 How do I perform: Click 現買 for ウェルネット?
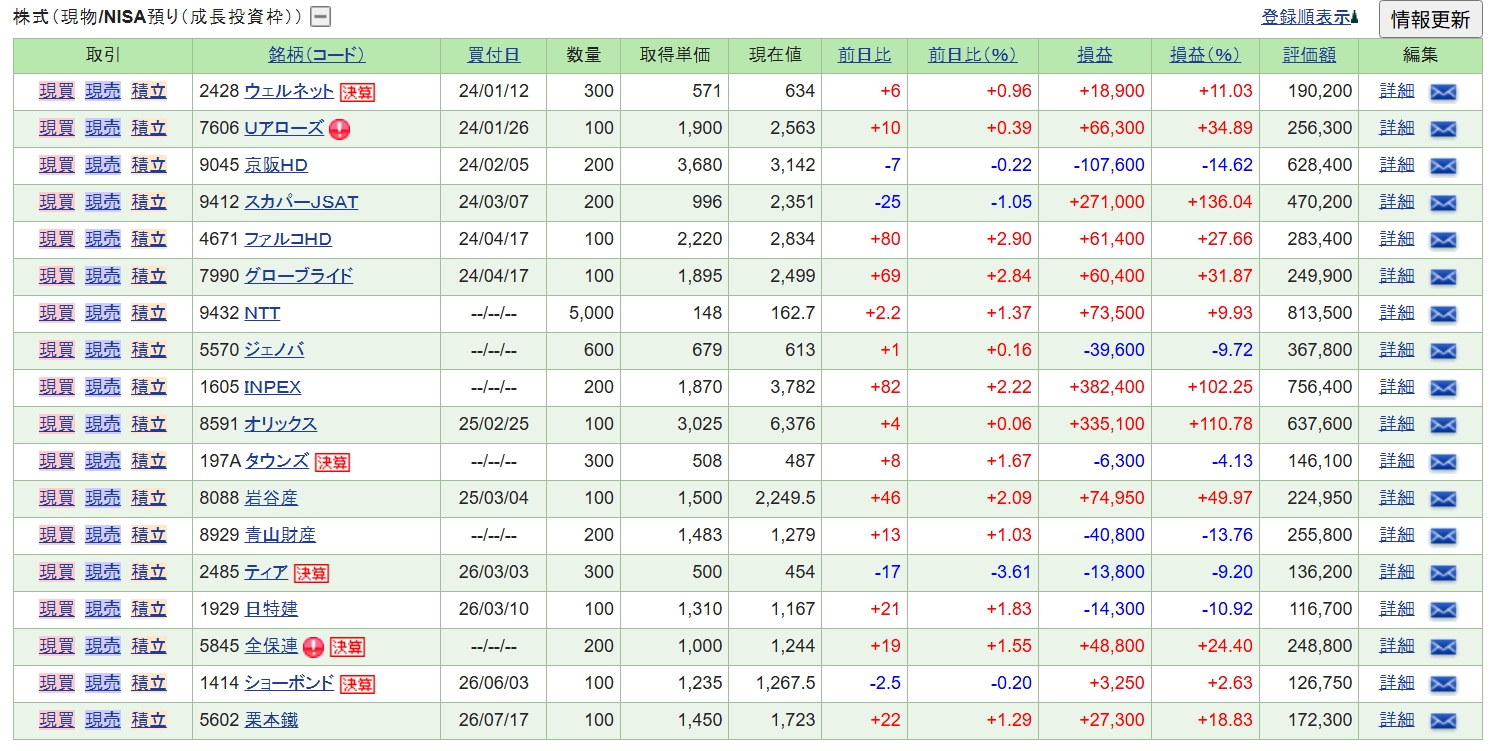pos(57,91)
